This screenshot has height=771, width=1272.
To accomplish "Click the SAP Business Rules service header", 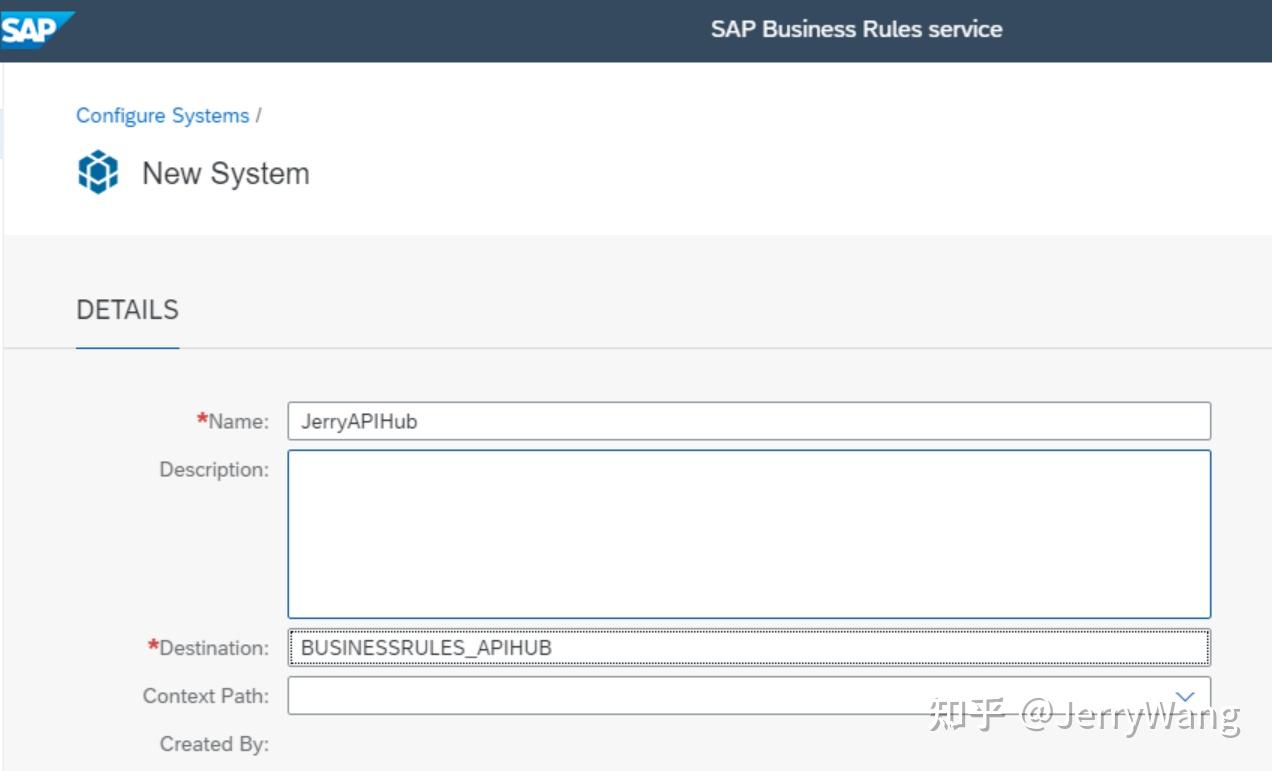I will [856, 29].
